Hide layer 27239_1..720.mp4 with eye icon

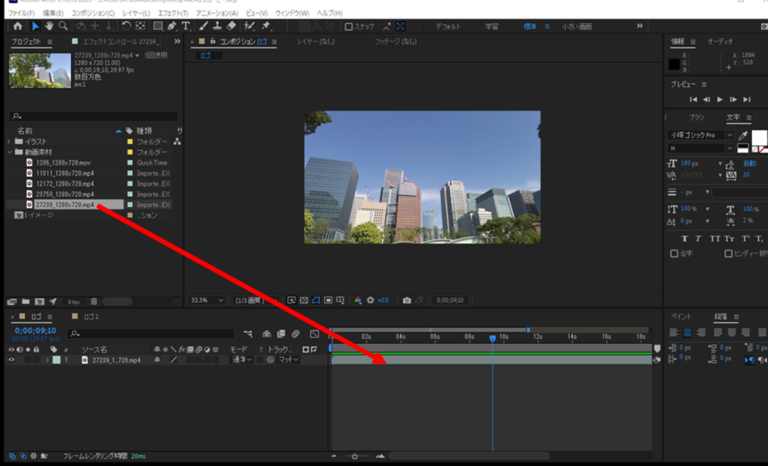click(11, 360)
